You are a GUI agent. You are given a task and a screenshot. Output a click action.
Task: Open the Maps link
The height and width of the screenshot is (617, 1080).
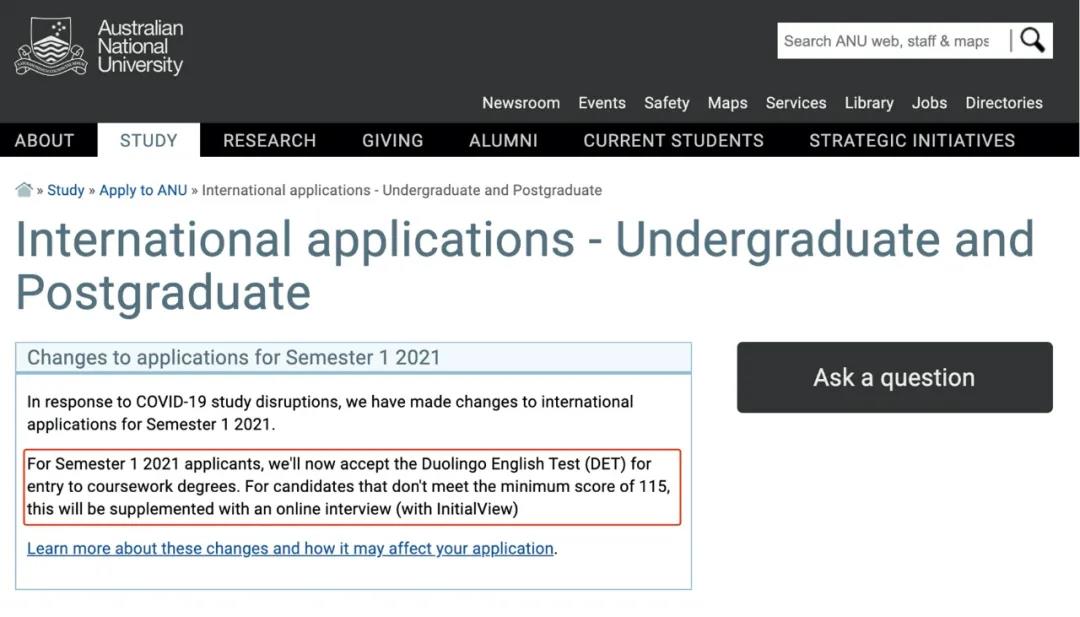(x=727, y=103)
